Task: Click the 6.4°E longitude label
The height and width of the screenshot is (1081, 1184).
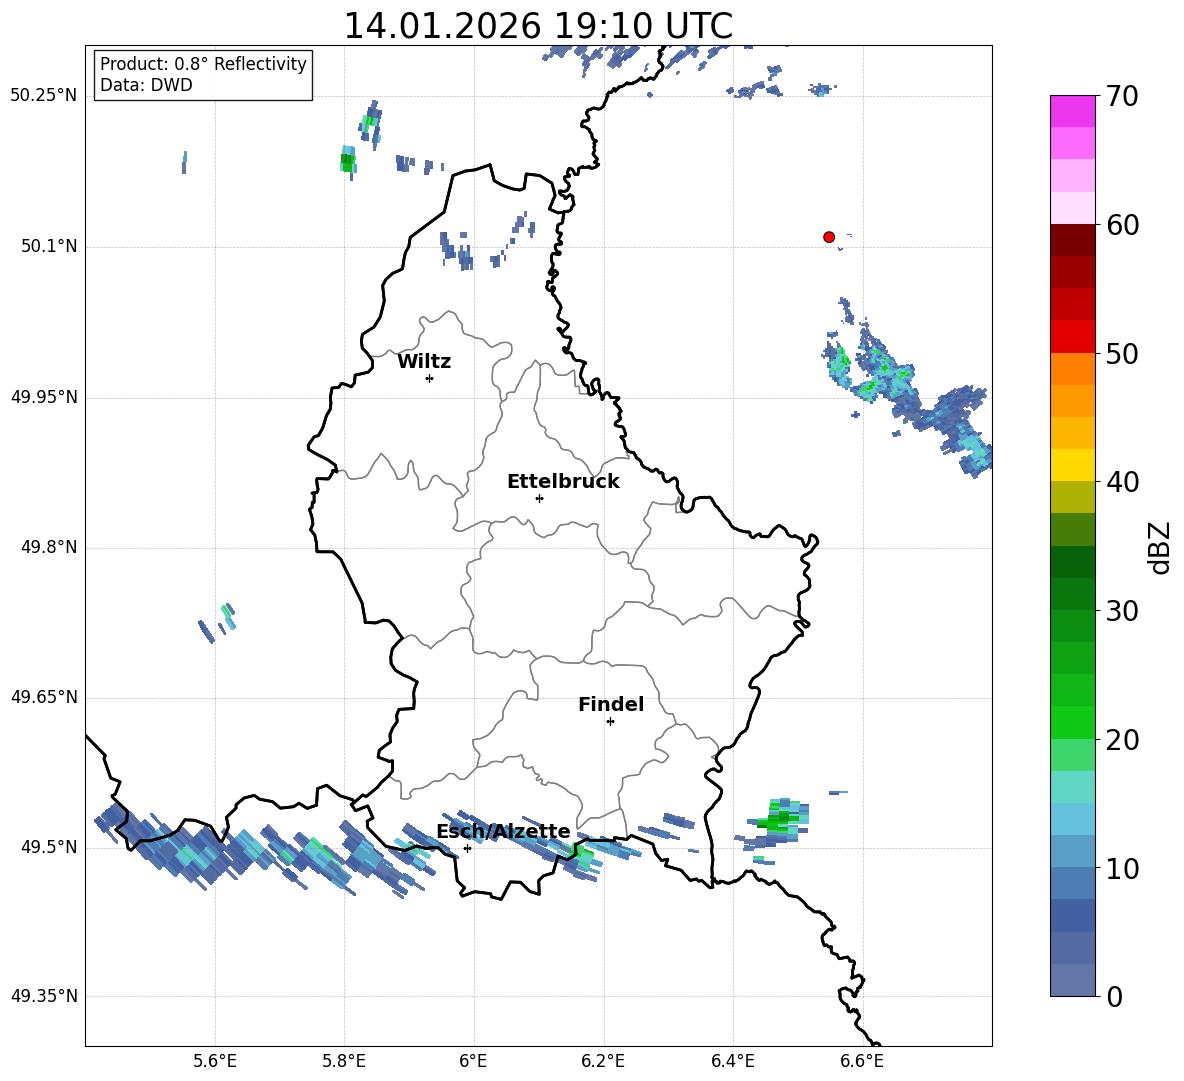Action: tap(732, 1061)
